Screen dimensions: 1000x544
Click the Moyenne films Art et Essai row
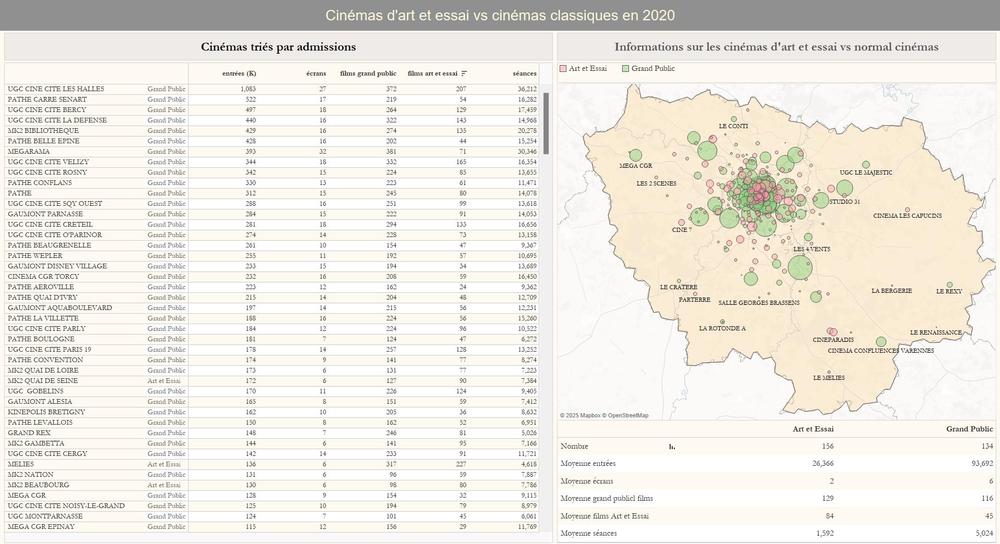pos(777,516)
